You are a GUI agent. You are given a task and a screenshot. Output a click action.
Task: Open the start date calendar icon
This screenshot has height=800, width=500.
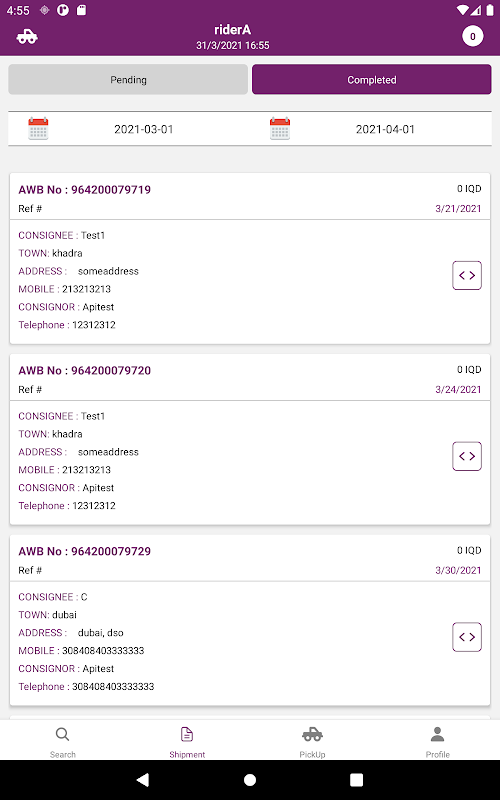point(38,129)
